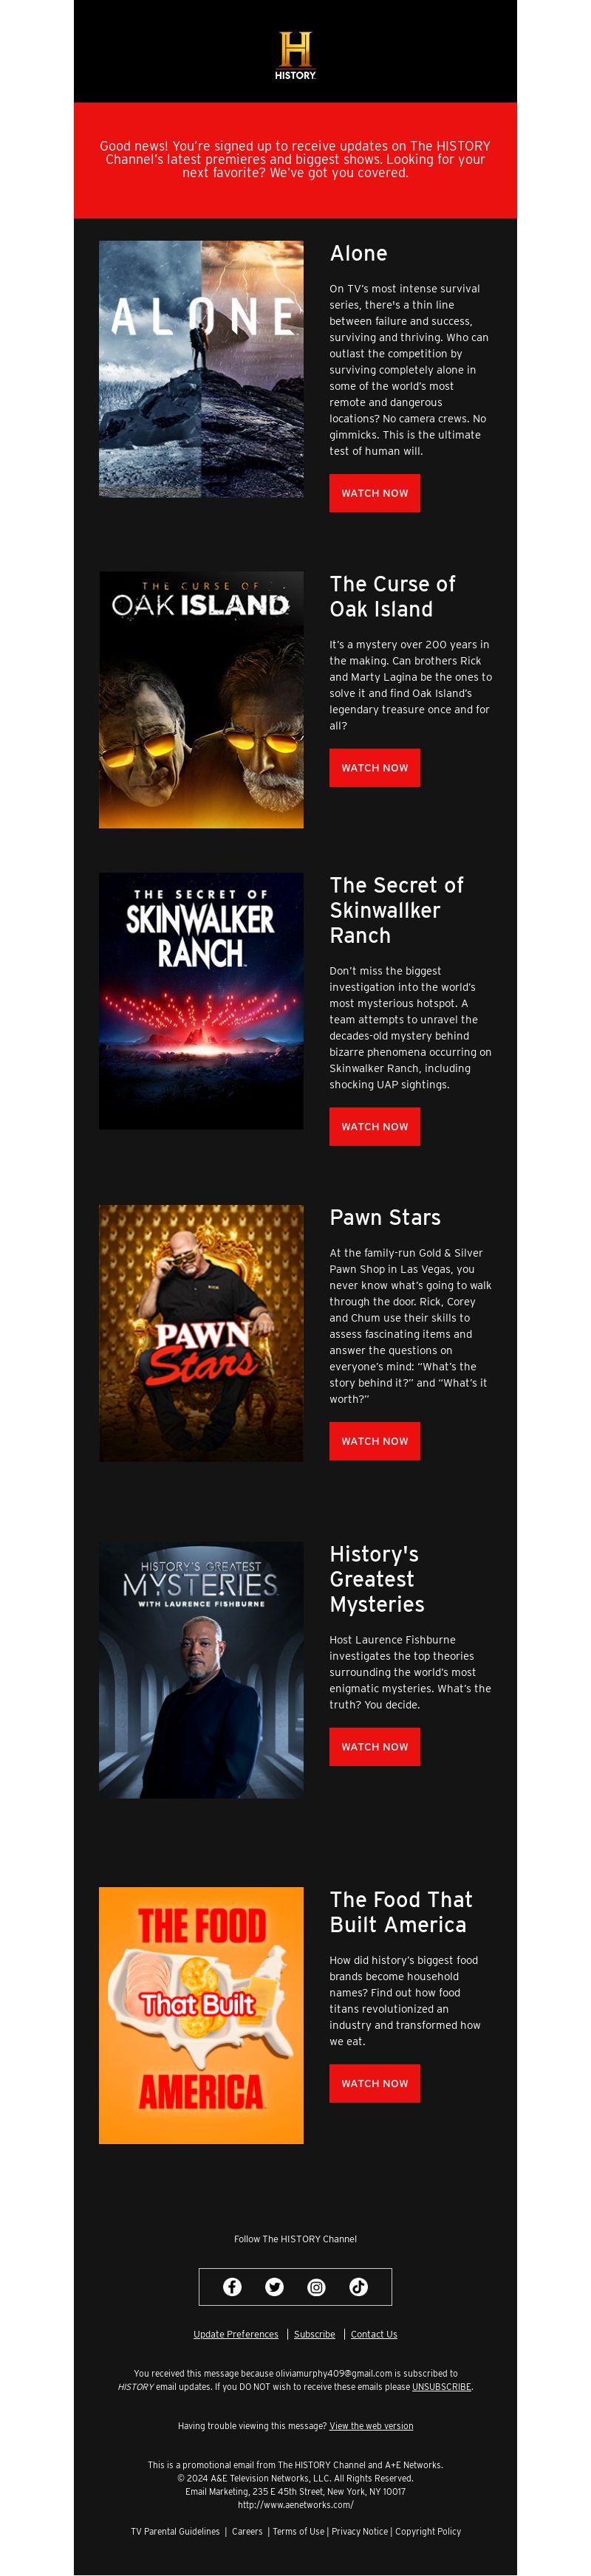Click Watch Now for Alone
This screenshot has width=591, height=2576.
click(374, 493)
